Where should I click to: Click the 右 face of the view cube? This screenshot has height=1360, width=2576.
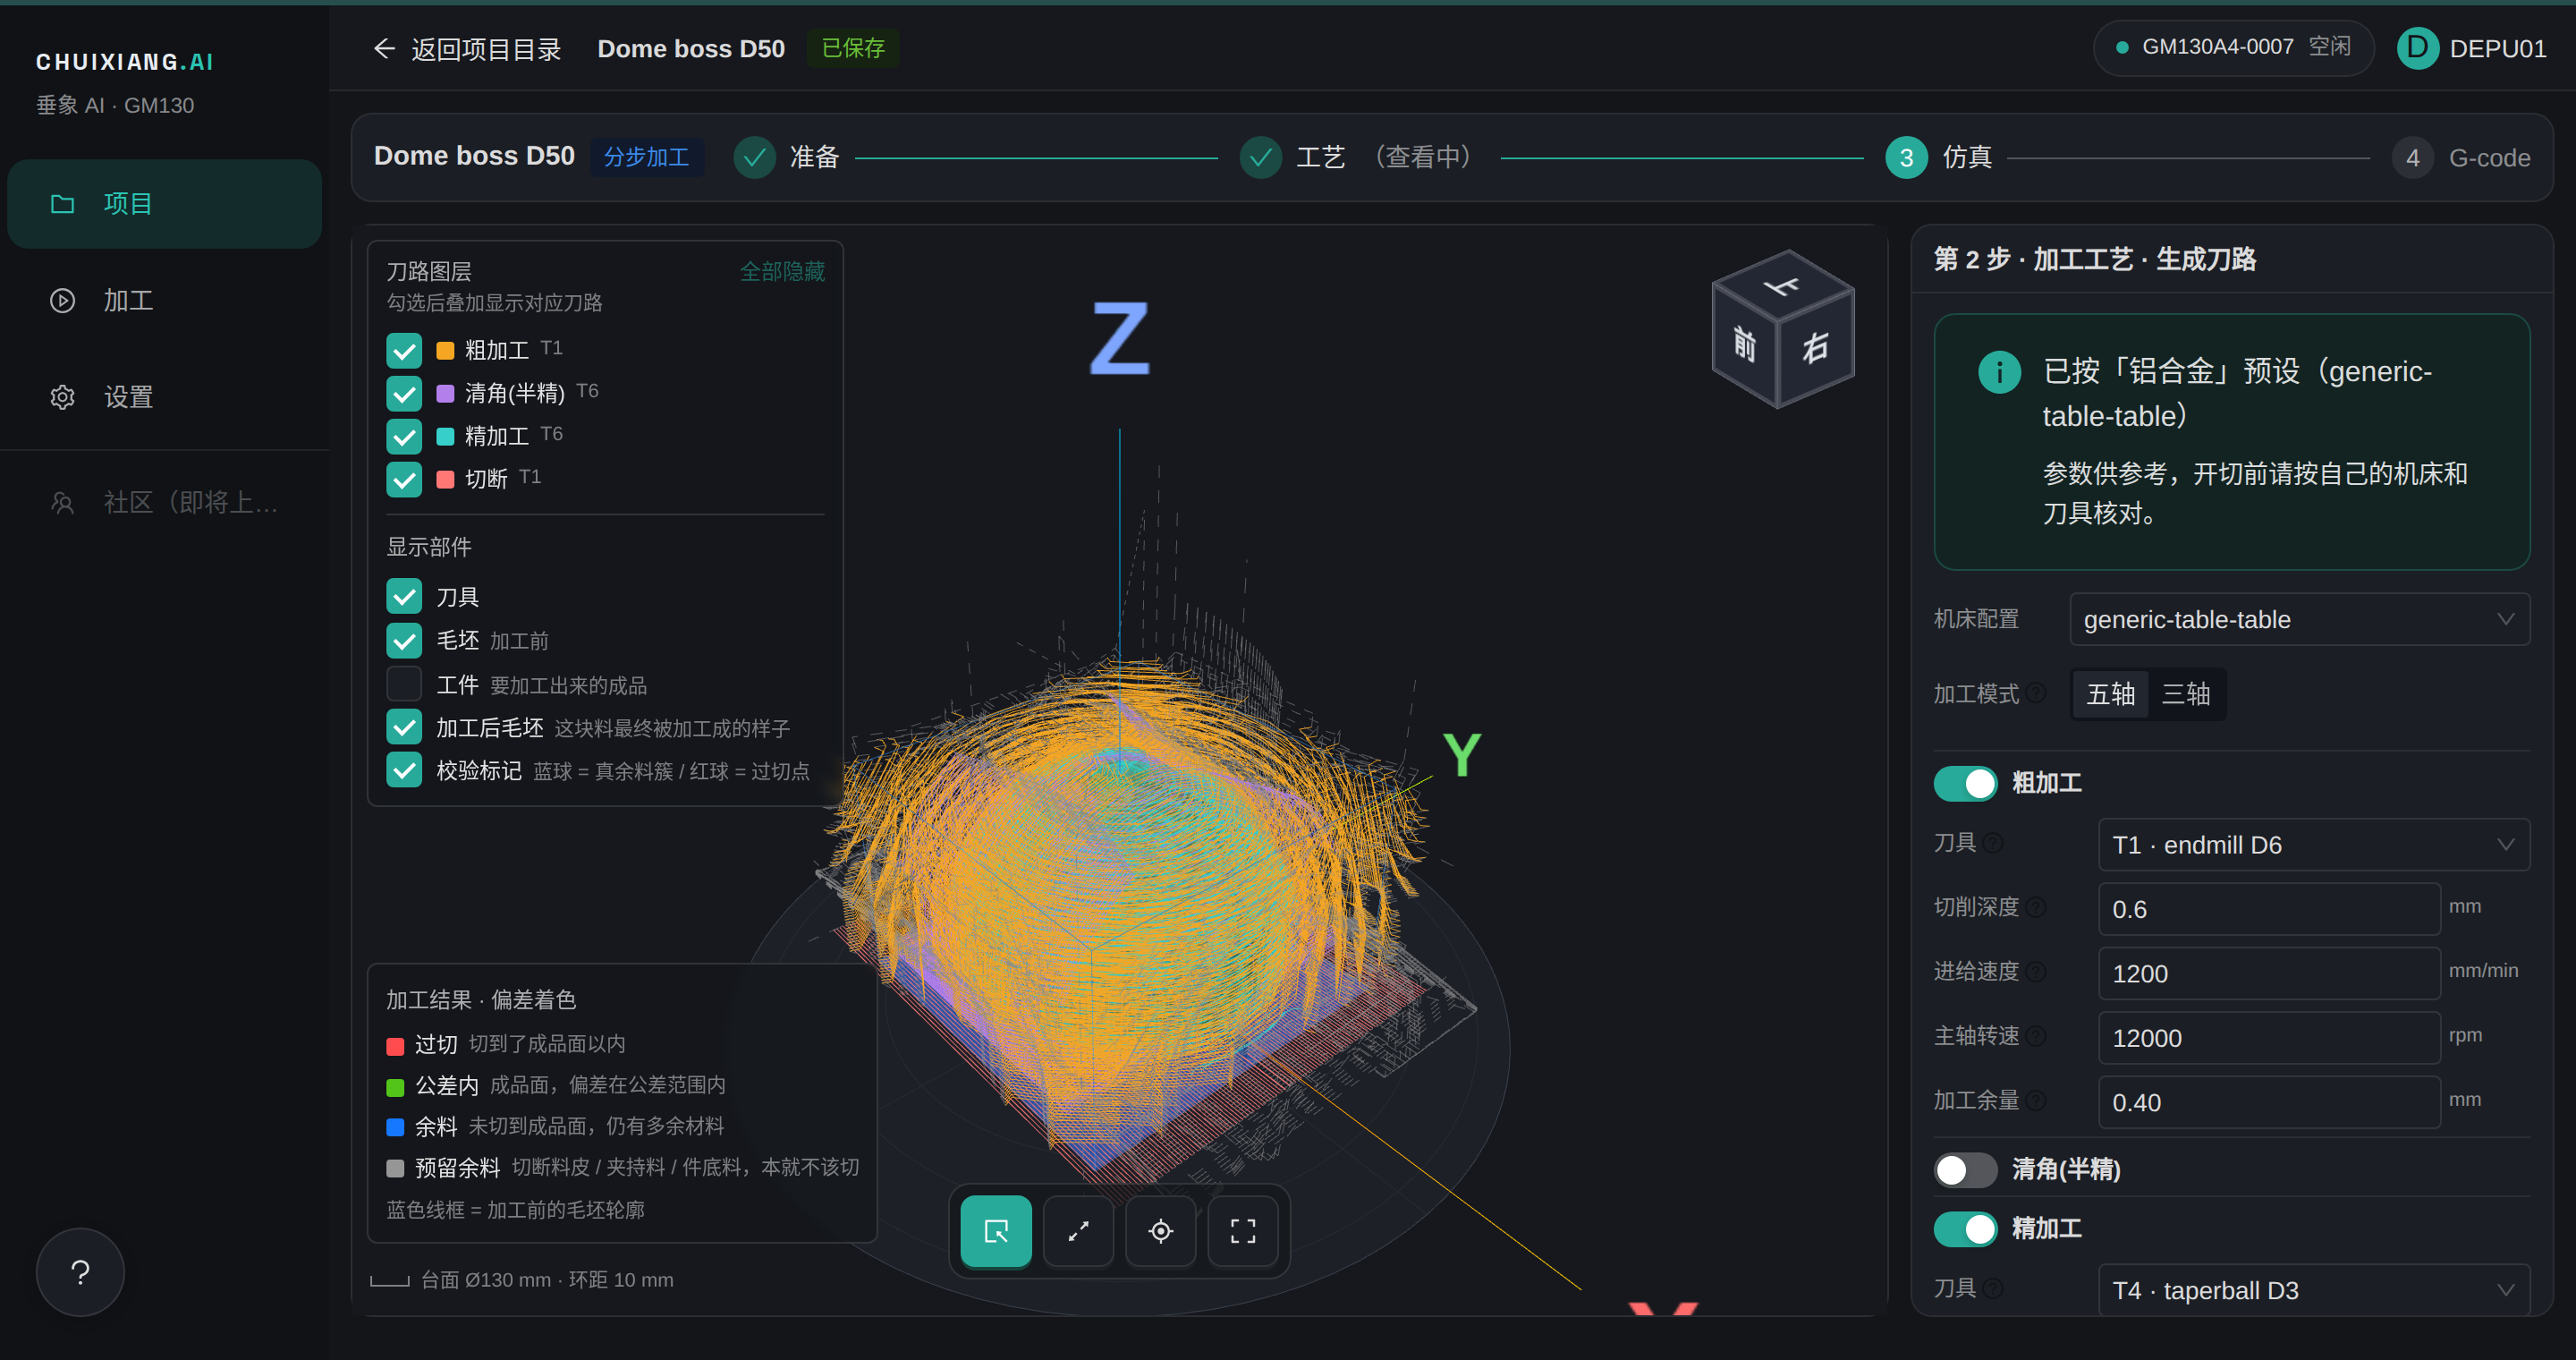tap(1816, 347)
